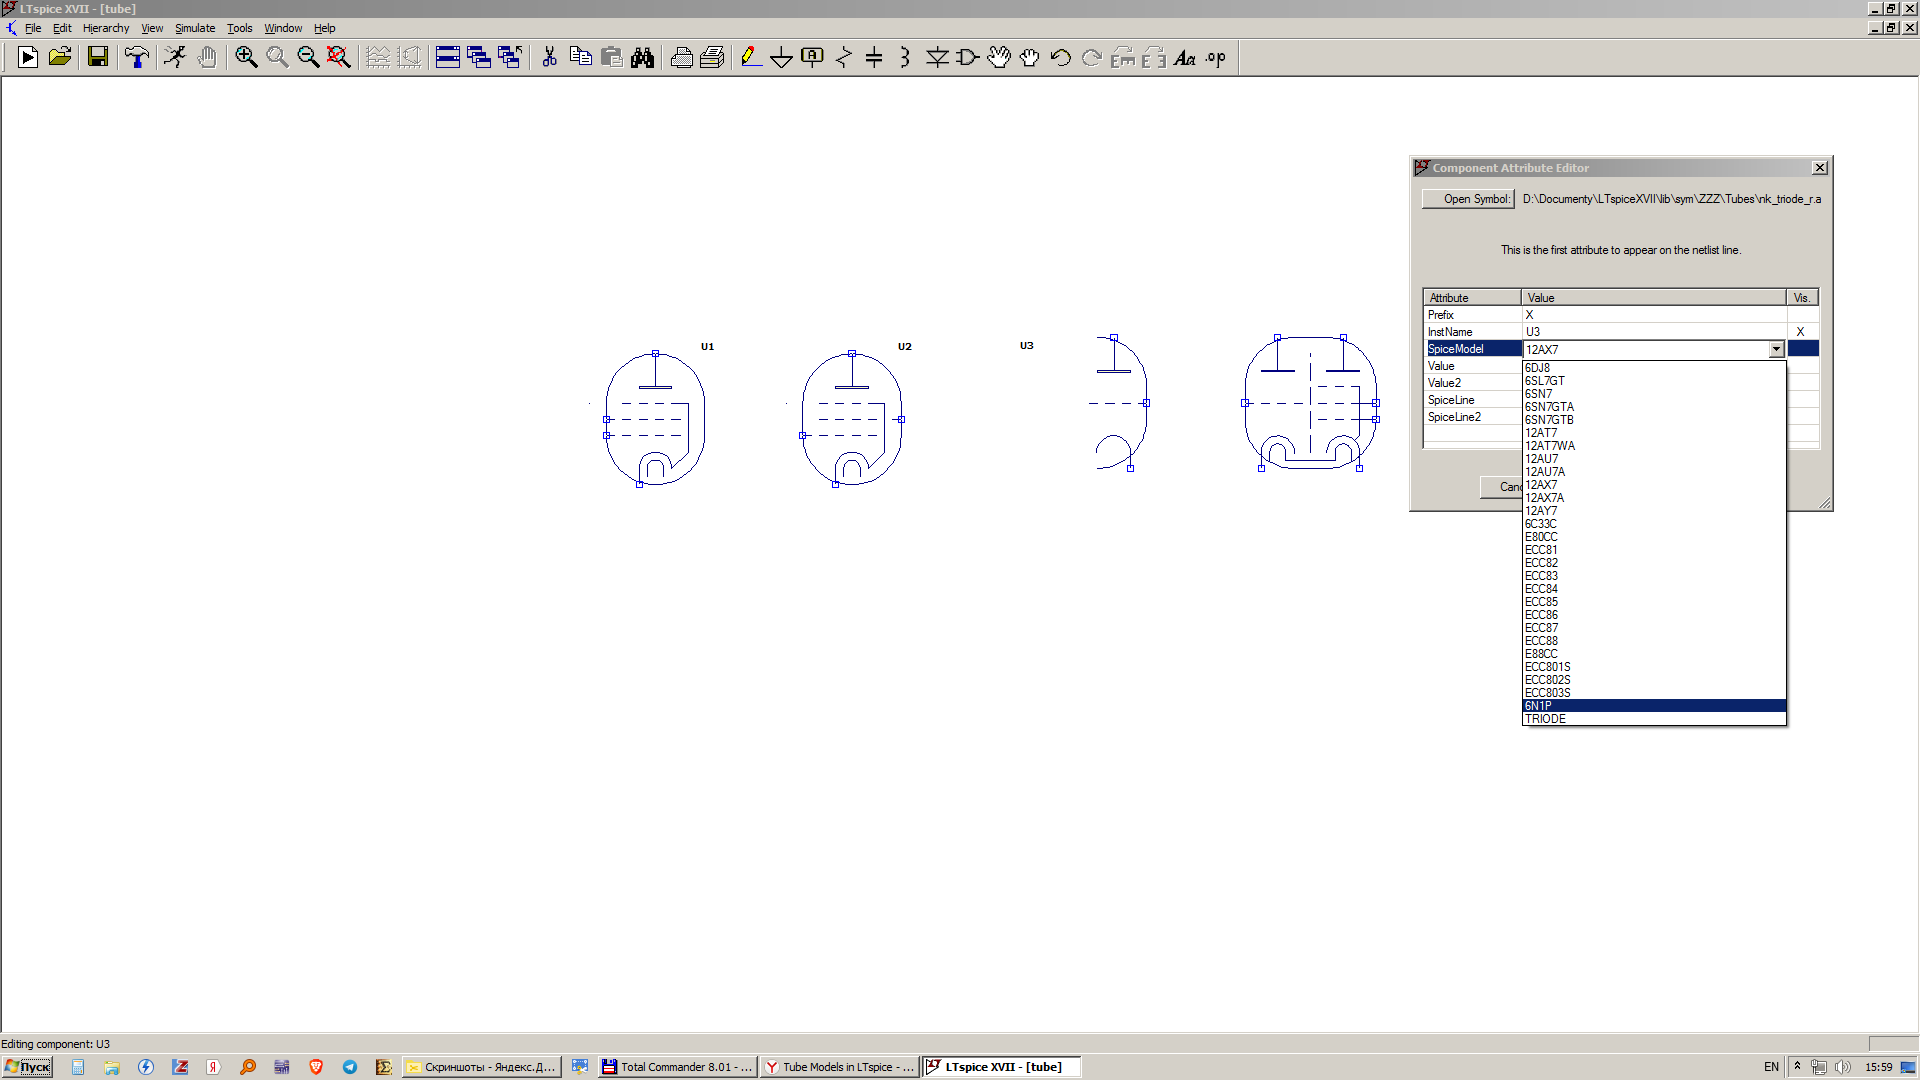1920x1080 pixels.
Task: Open the Tools menu
Action: point(239,28)
